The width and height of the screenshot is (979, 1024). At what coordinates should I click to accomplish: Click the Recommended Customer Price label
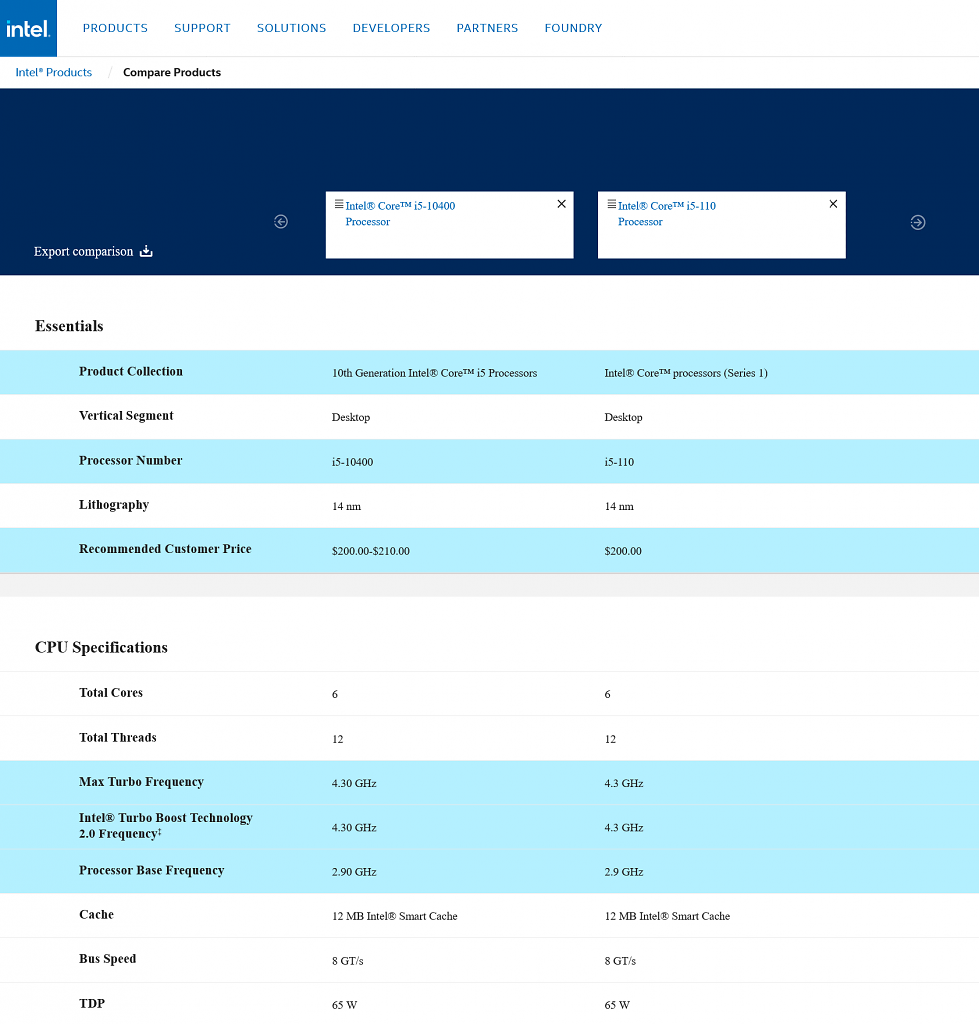(x=165, y=549)
